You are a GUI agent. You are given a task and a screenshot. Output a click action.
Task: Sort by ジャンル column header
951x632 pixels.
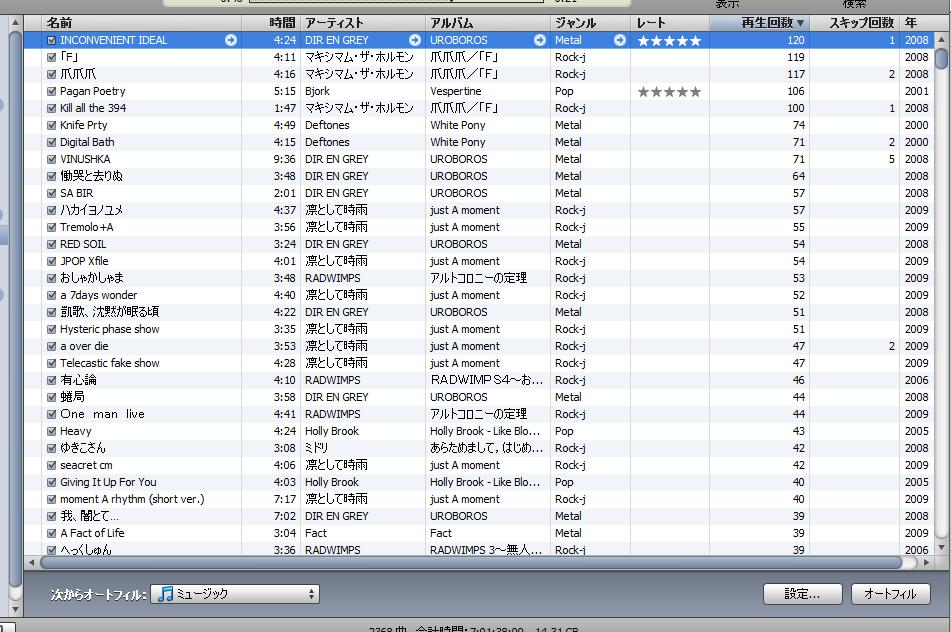pyautogui.click(x=590, y=23)
